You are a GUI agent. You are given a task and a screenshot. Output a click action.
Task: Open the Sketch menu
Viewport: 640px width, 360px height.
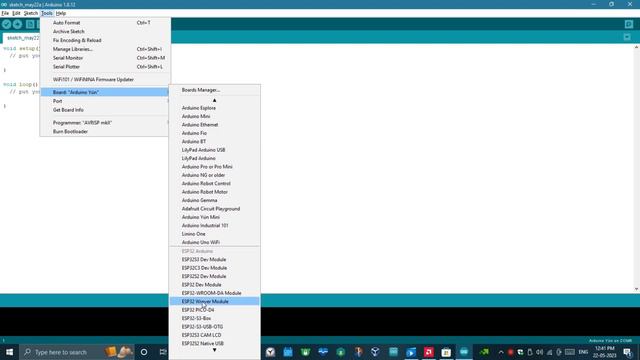point(31,13)
